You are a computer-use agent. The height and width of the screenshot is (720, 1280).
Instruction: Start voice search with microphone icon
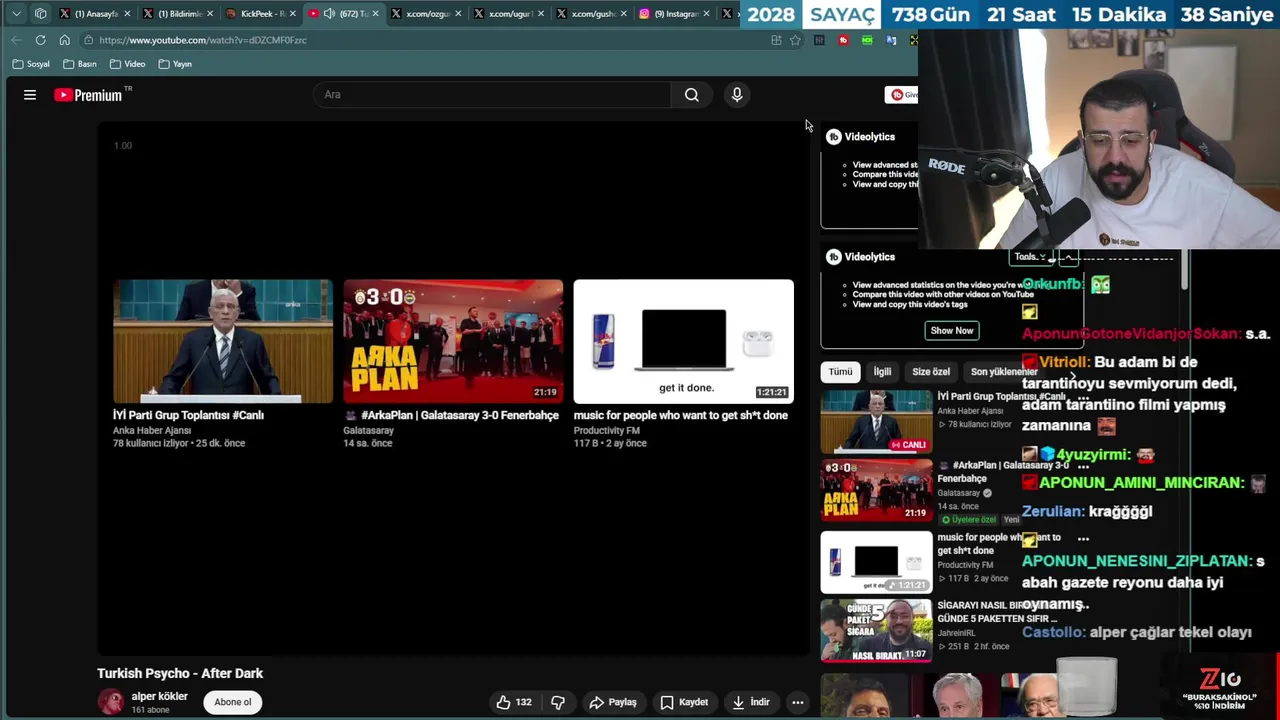click(737, 95)
